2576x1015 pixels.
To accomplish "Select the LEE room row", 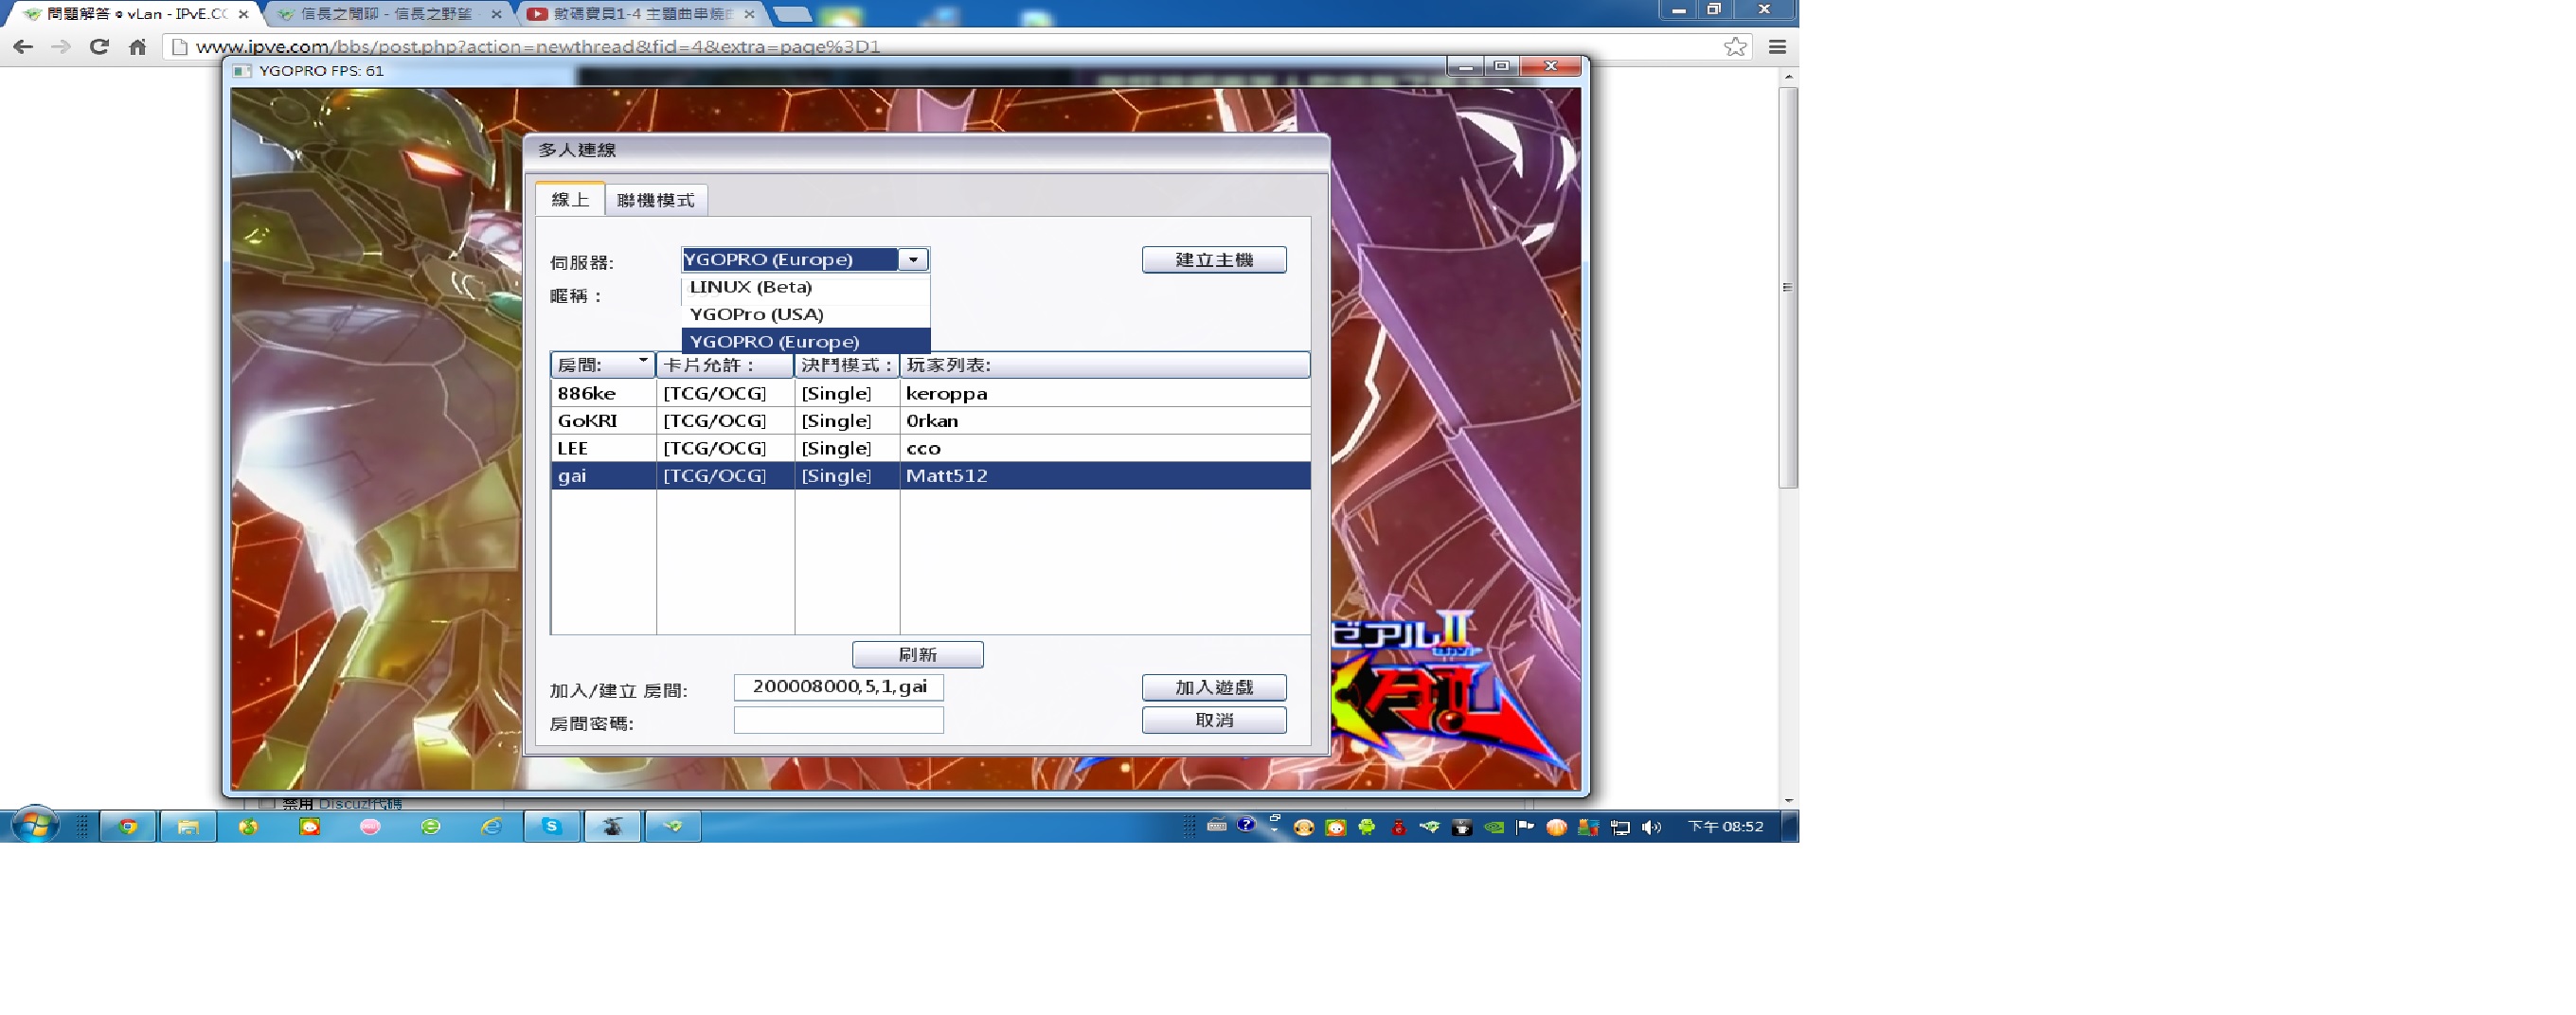I will coord(930,448).
